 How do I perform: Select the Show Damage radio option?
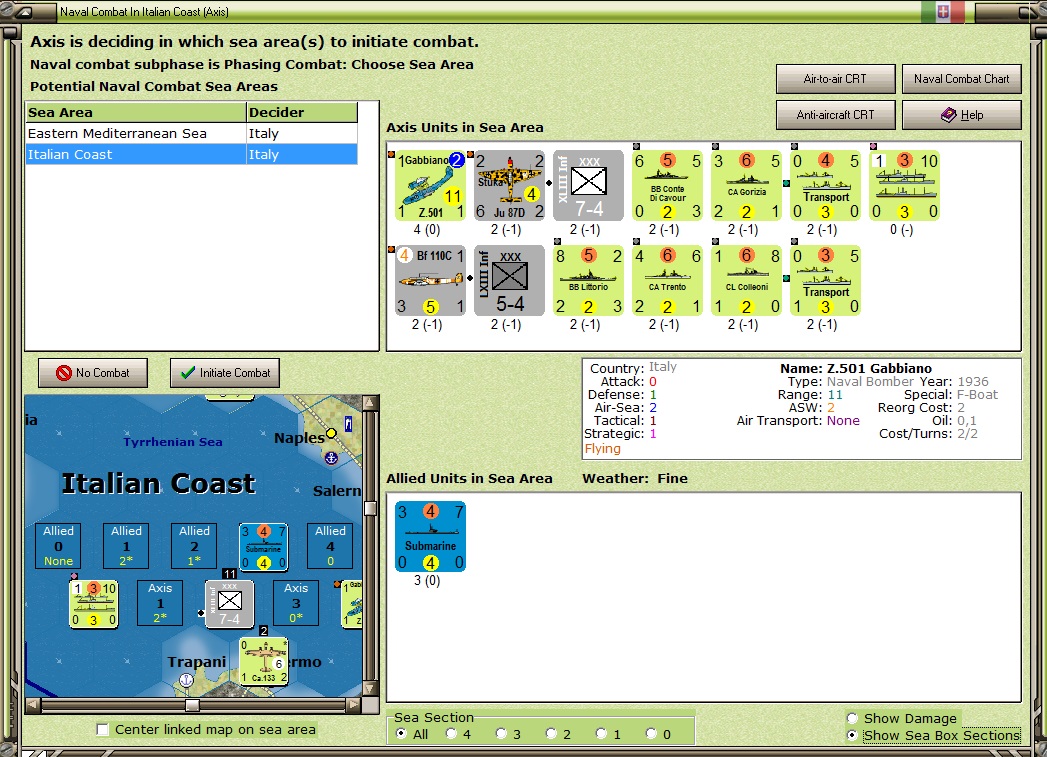tap(852, 718)
